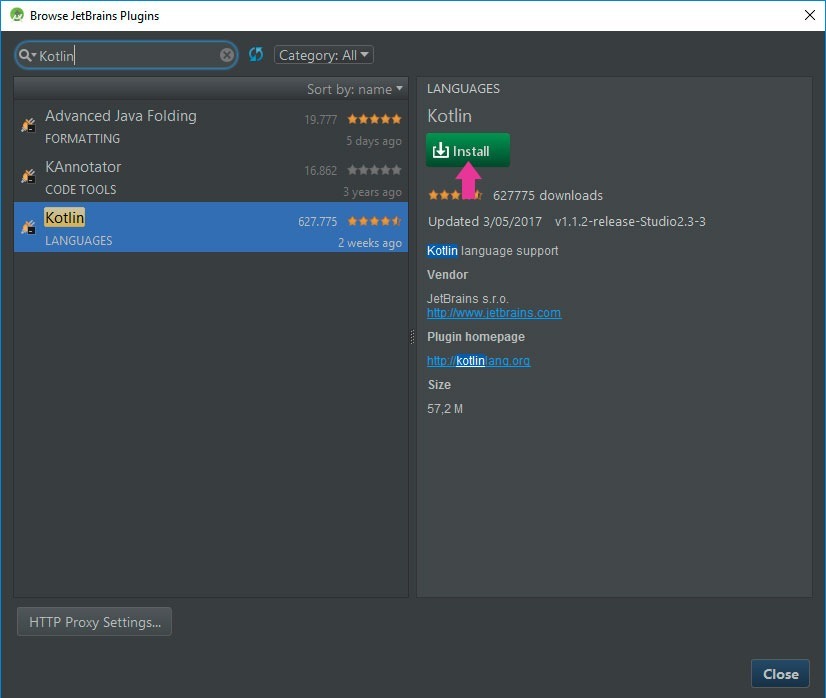Click the 16.862 download count

(x=320, y=171)
